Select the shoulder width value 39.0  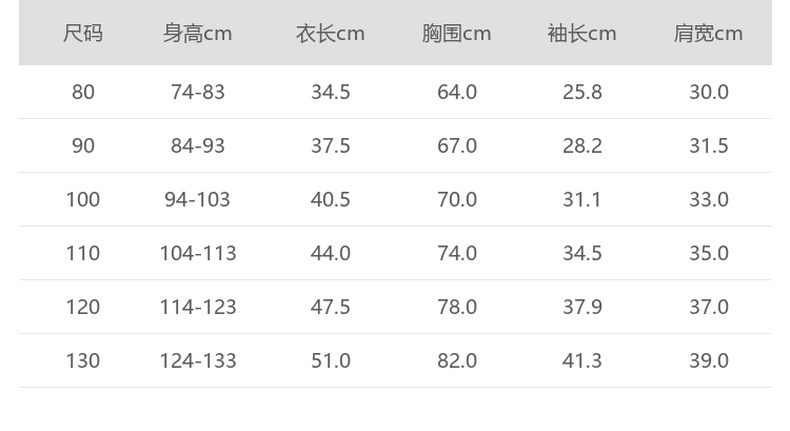coord(708,361)
